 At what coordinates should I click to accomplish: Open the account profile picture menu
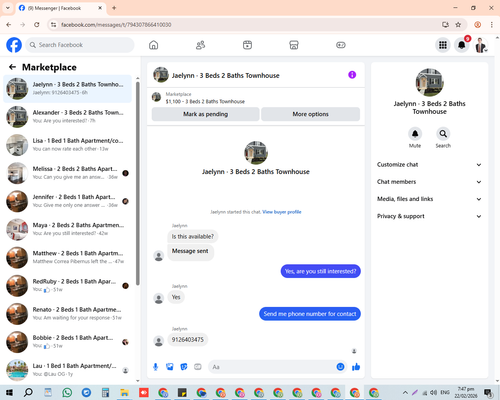pos(480,45)
